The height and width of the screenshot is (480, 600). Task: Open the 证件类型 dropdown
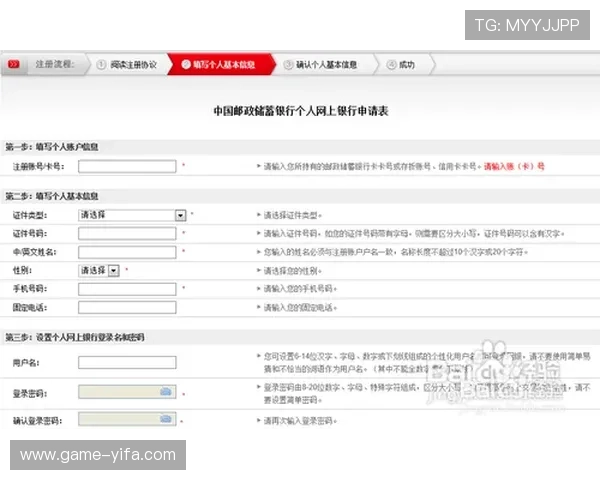pyautogui.click(x=132, y=215)
